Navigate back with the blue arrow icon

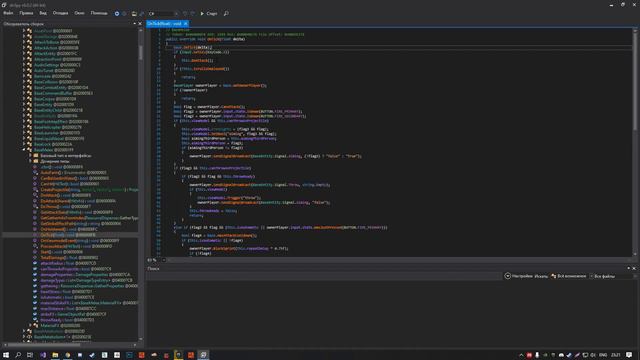(117, 13)
